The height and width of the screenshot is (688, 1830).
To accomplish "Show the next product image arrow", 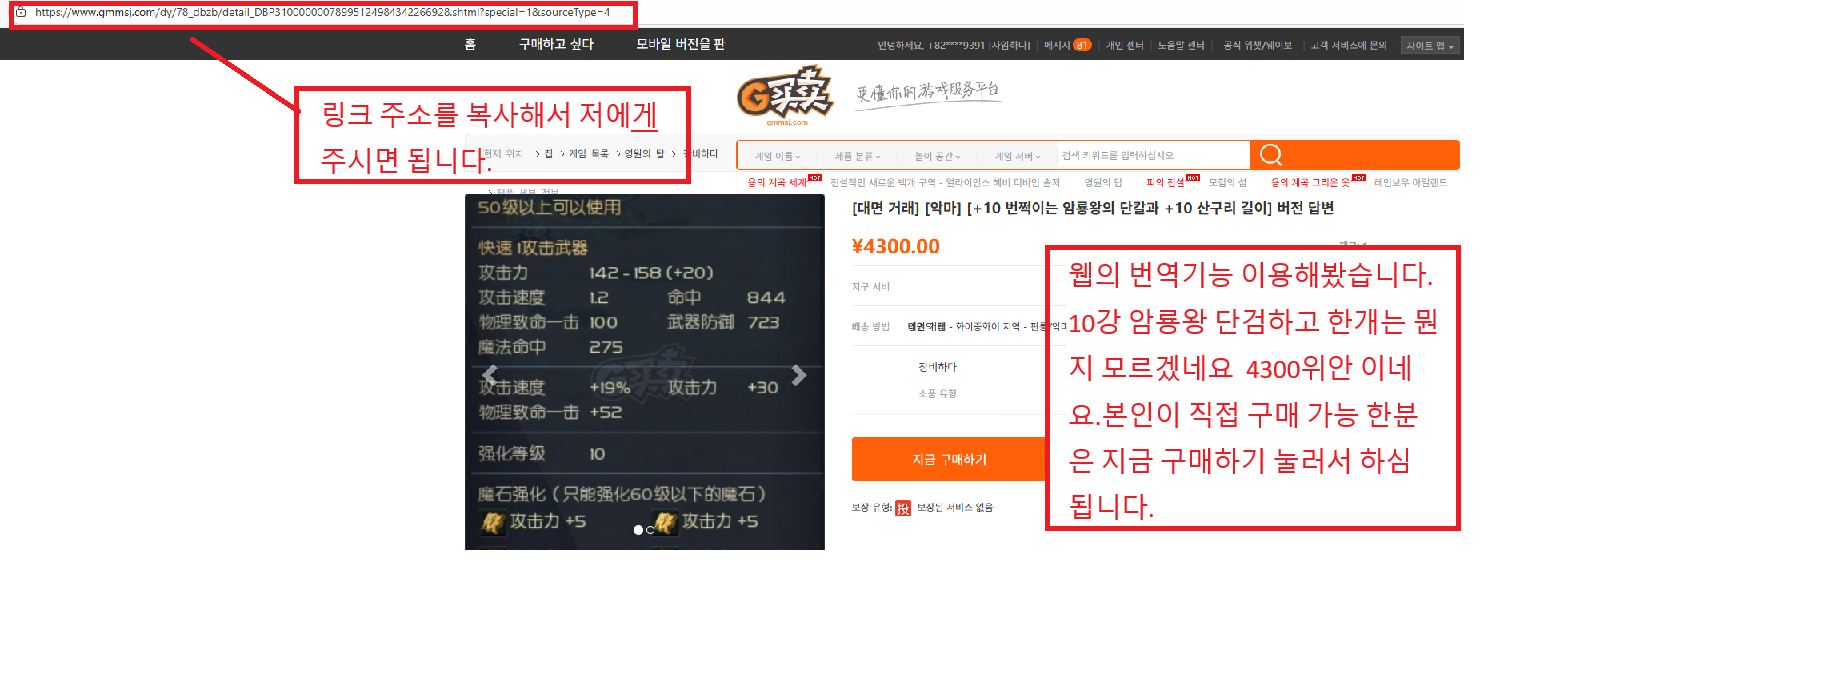I will (x=798, y=375).
